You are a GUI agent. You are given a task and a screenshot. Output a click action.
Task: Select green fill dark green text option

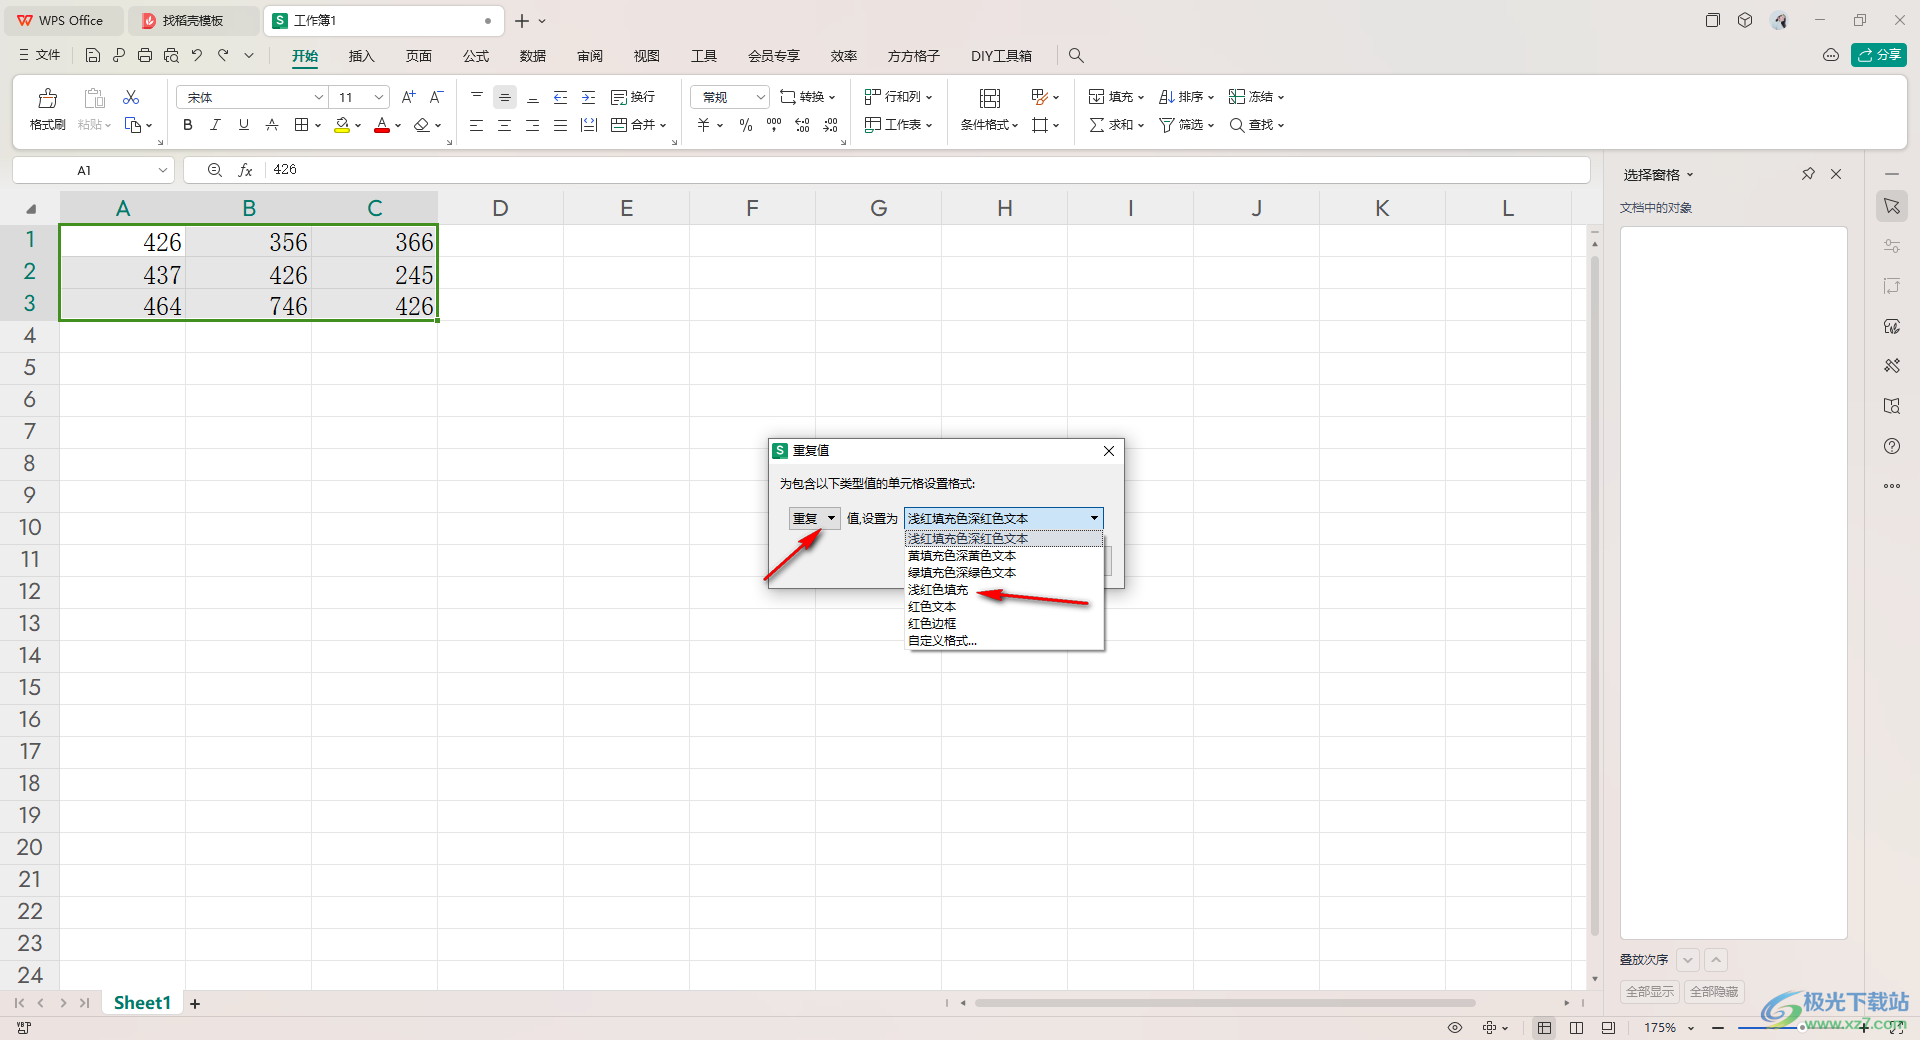tap(962, 573)
